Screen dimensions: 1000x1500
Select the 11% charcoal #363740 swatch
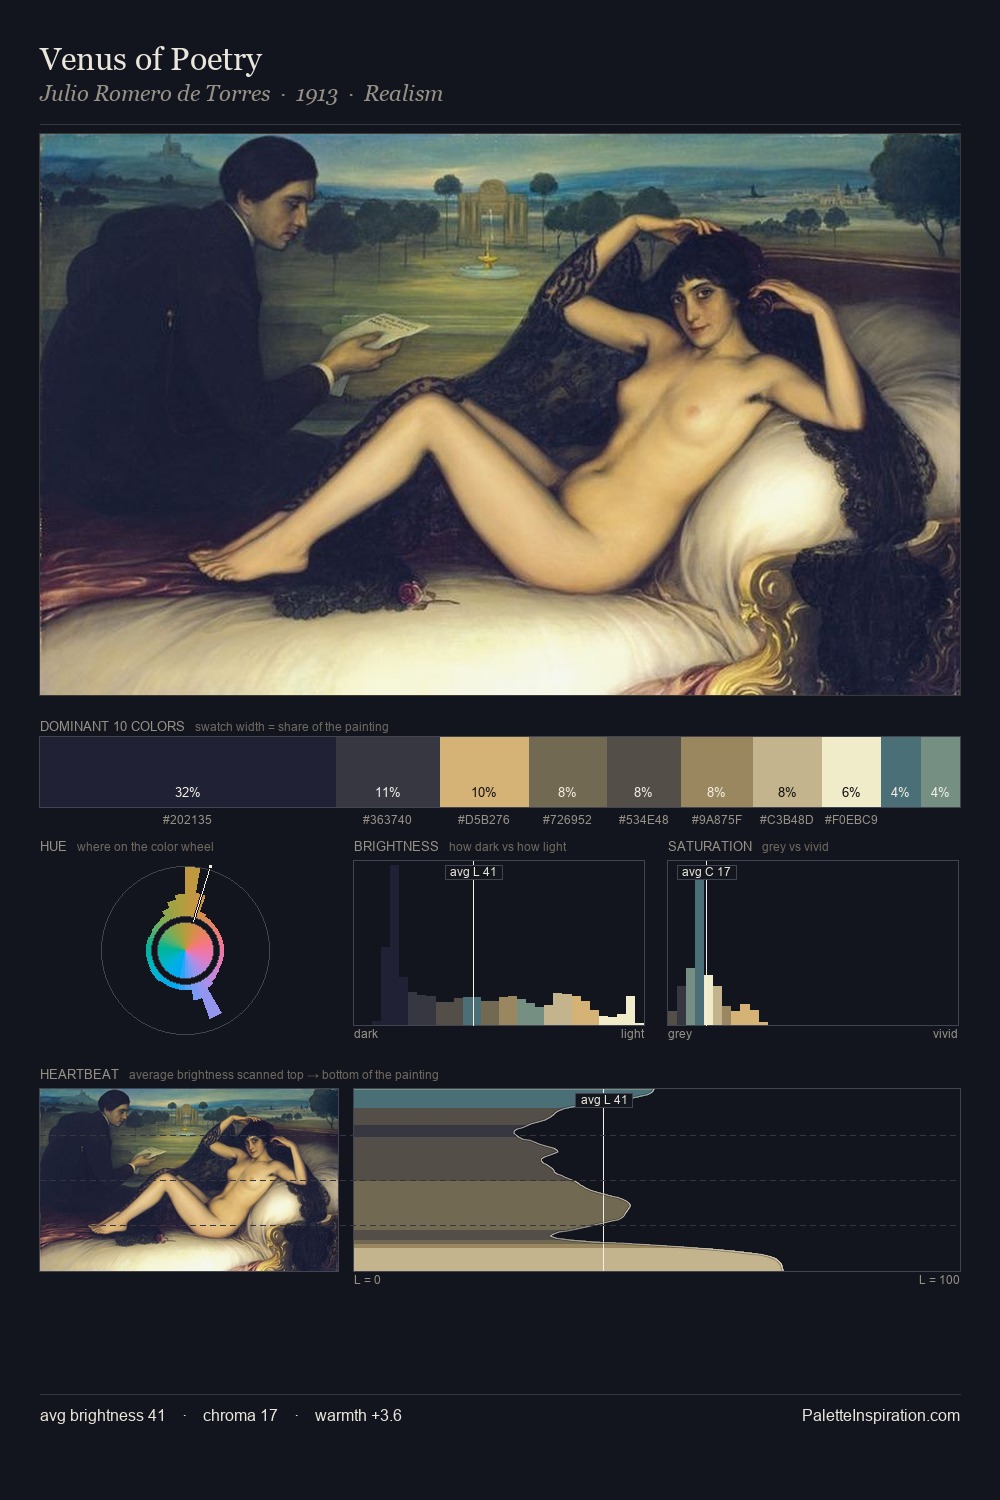388,772
